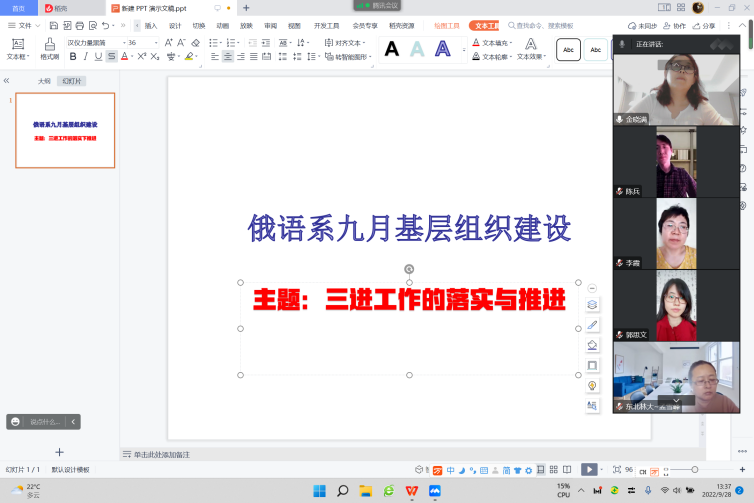Open the Text Fill dropdown
754x503 pixels.
(493, 43)
